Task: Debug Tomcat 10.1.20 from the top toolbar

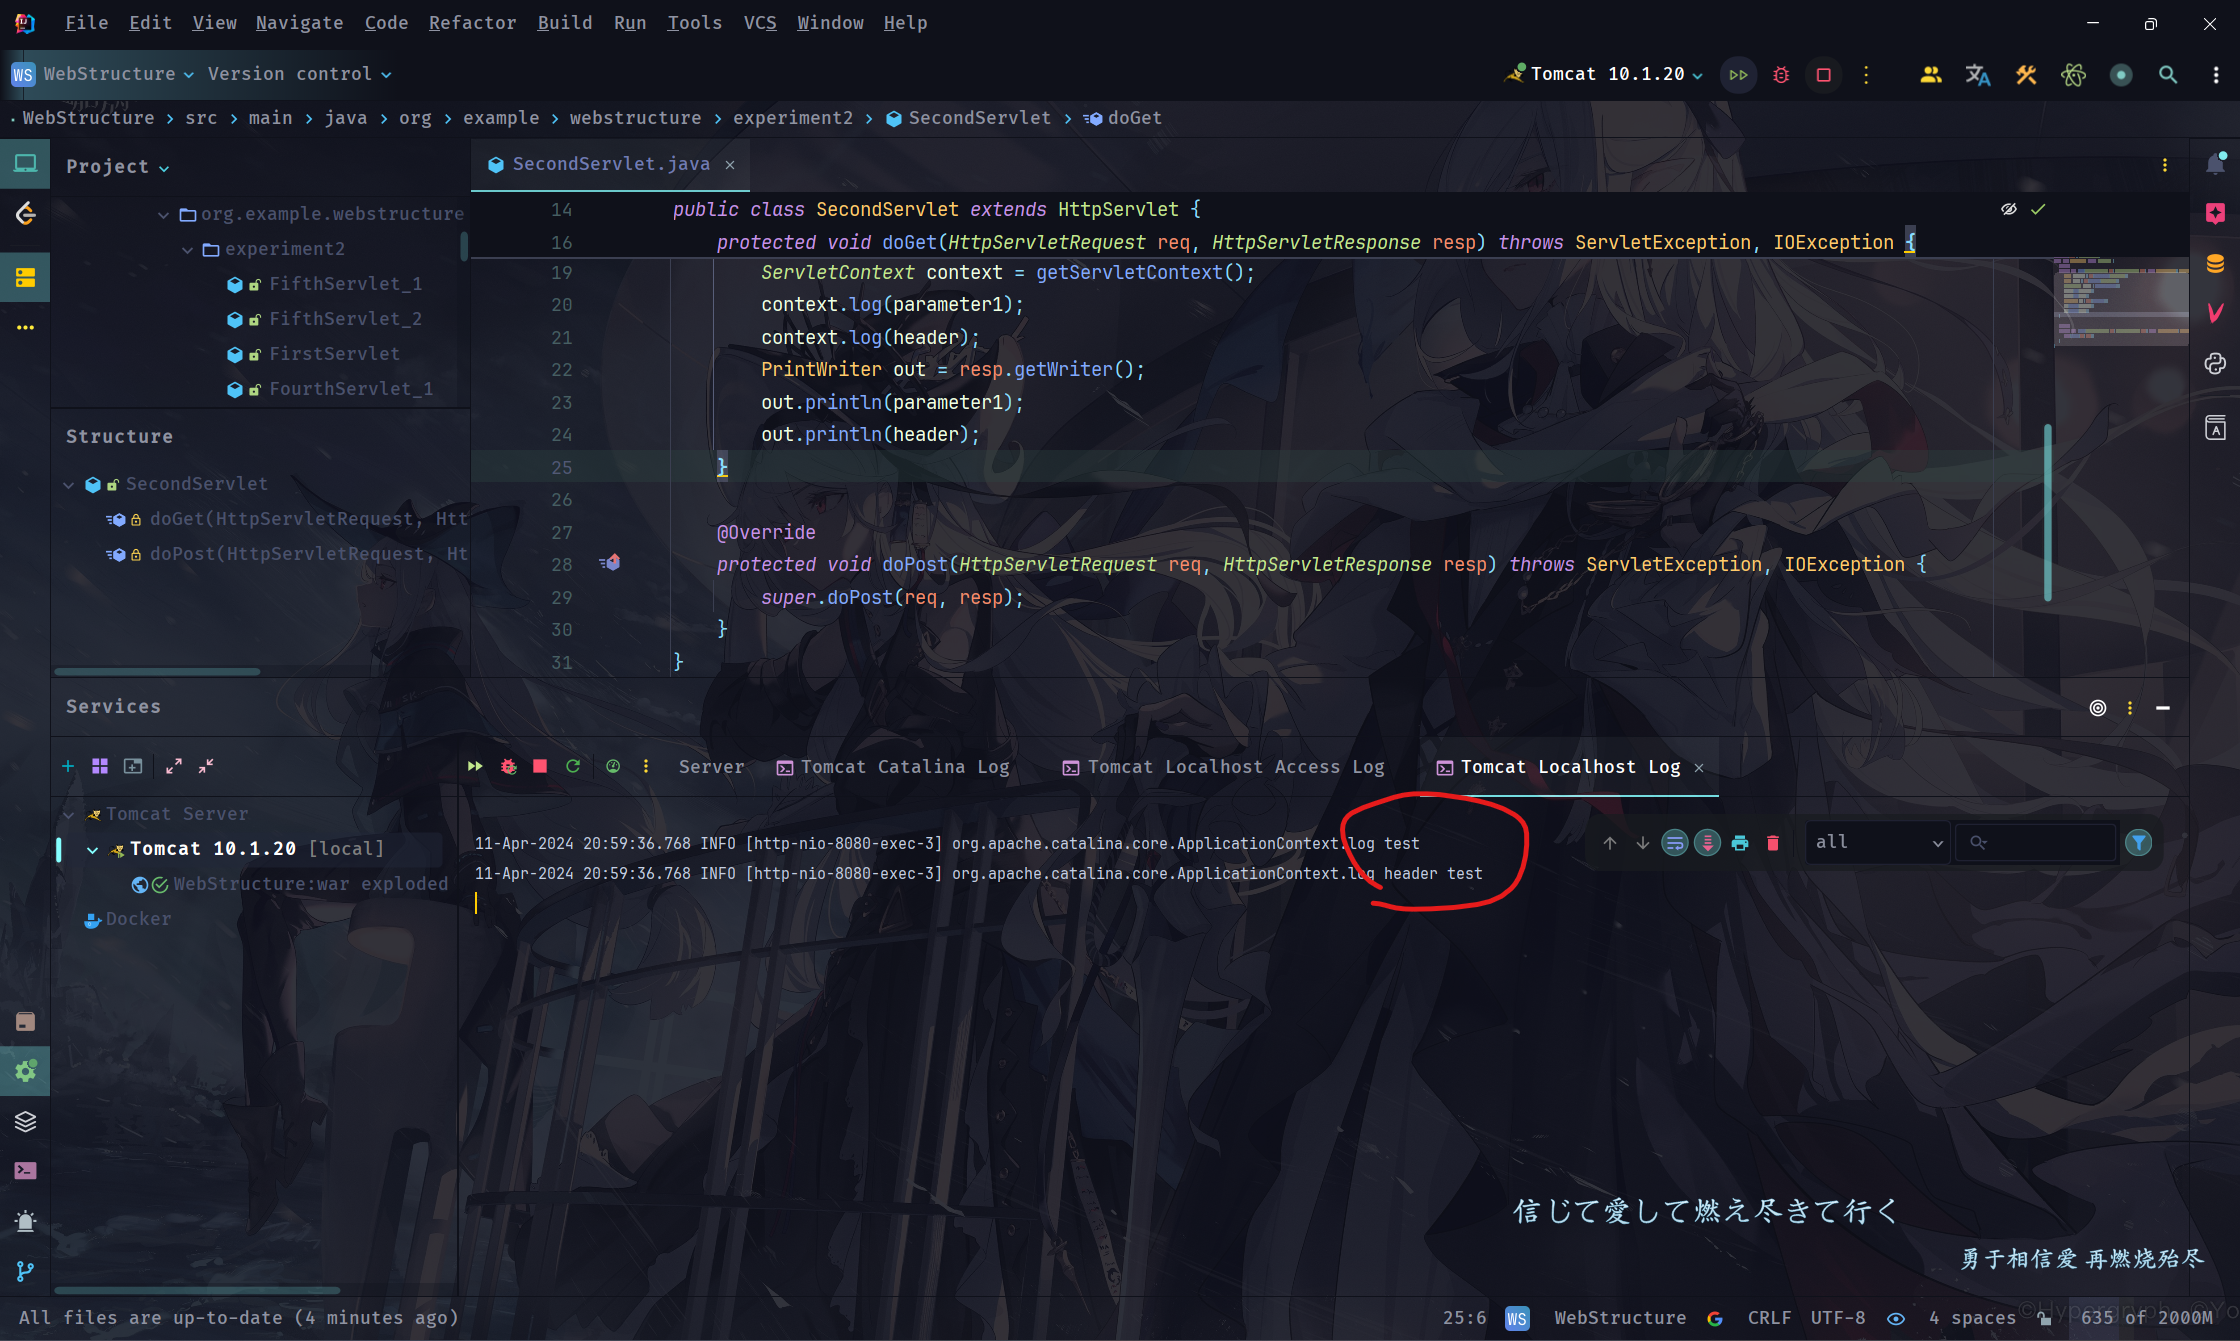Action: pos(1781,75)
